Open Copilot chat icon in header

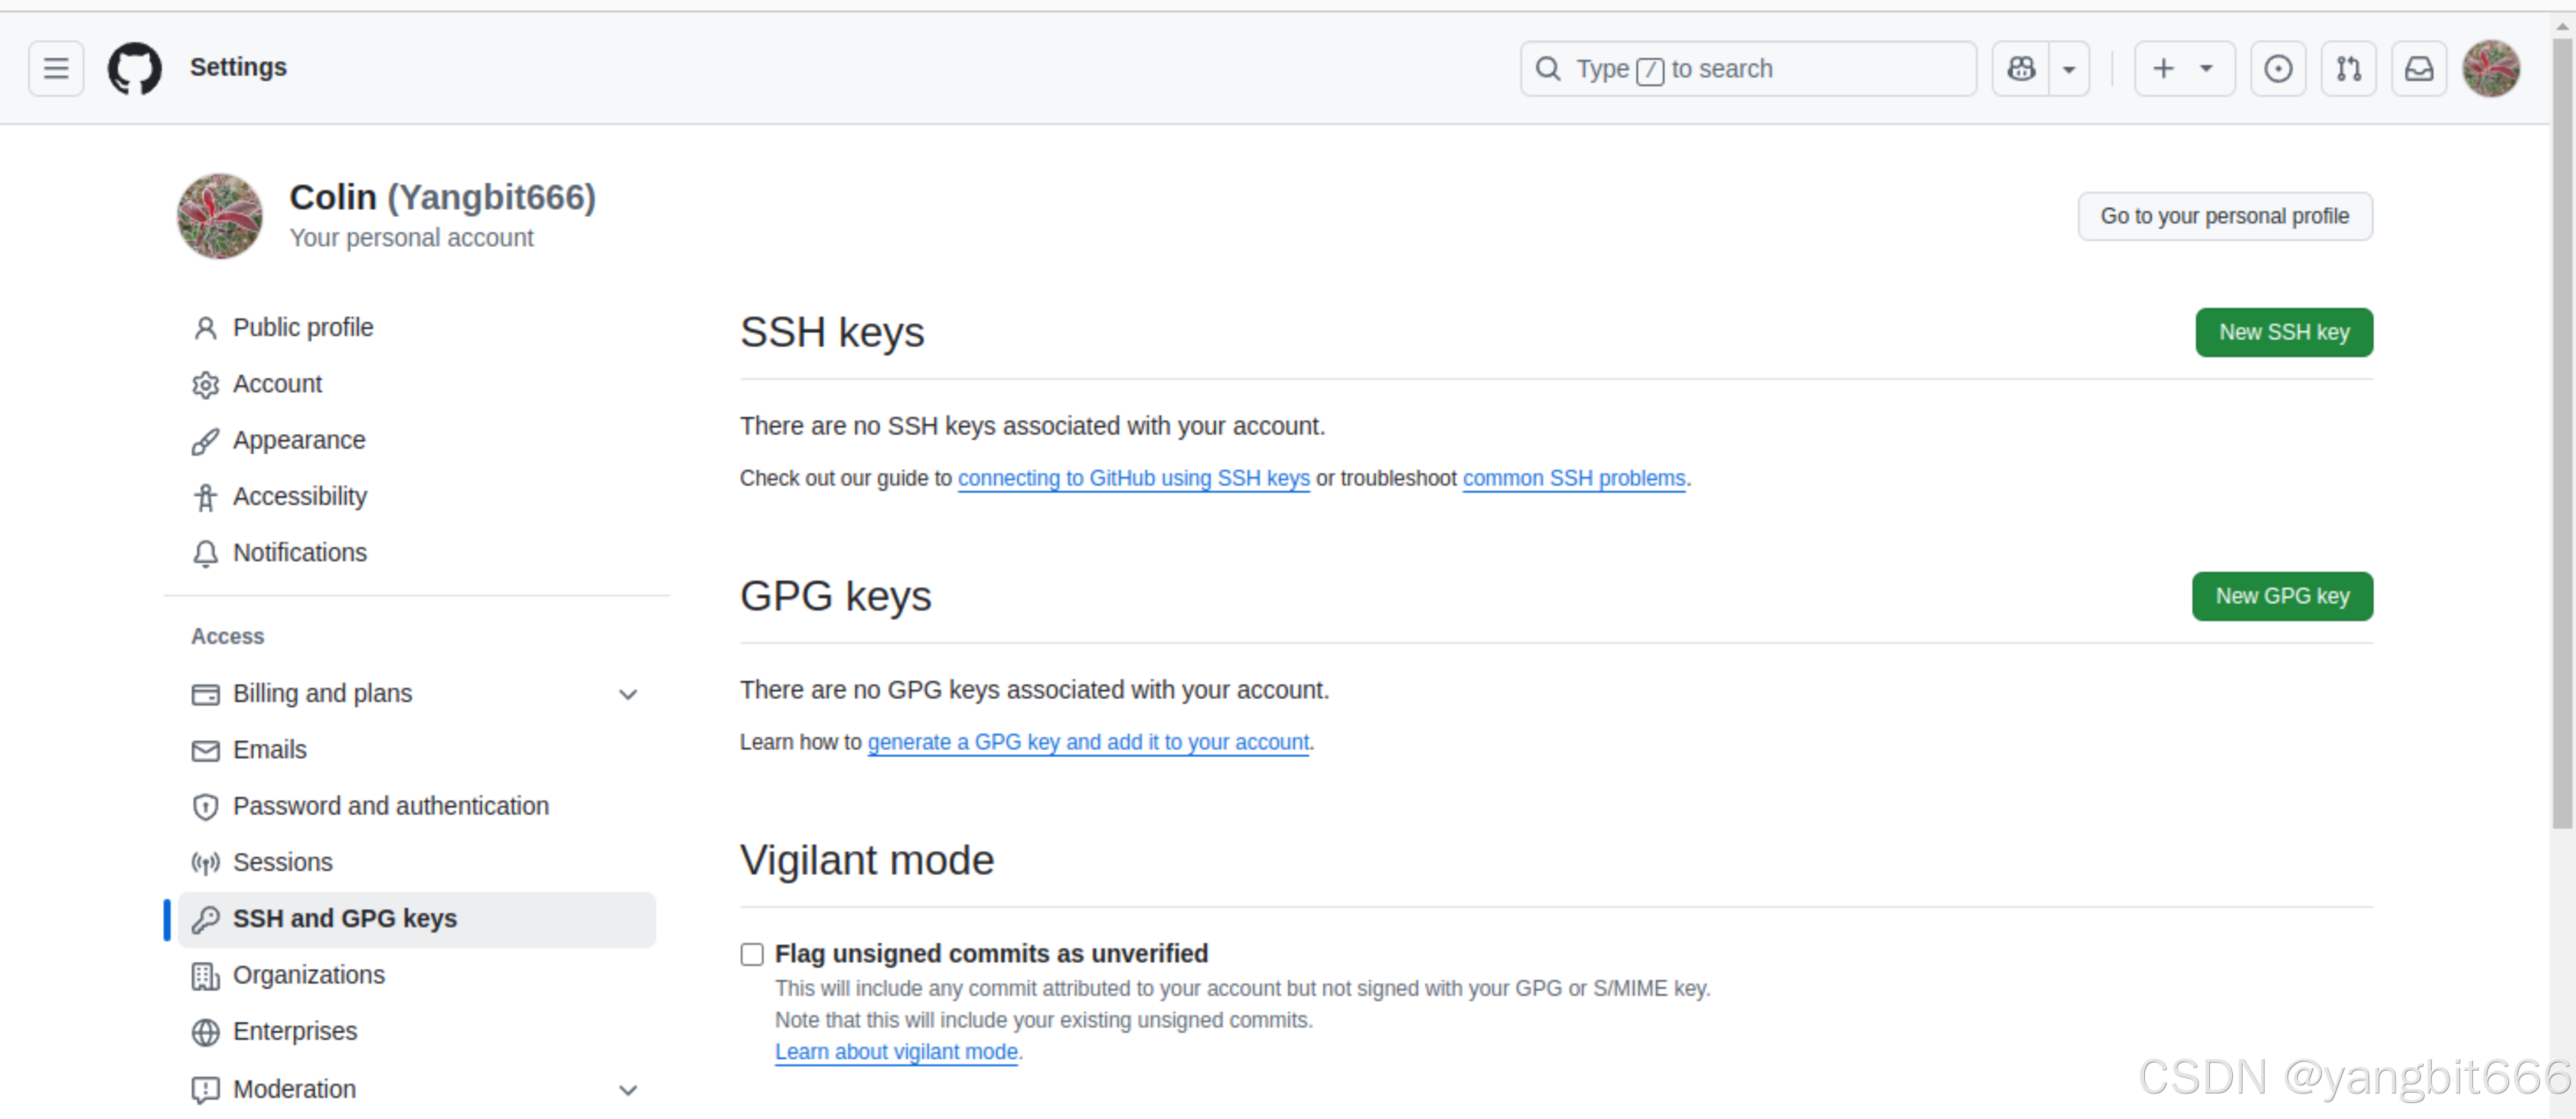tap(2021, 68)
